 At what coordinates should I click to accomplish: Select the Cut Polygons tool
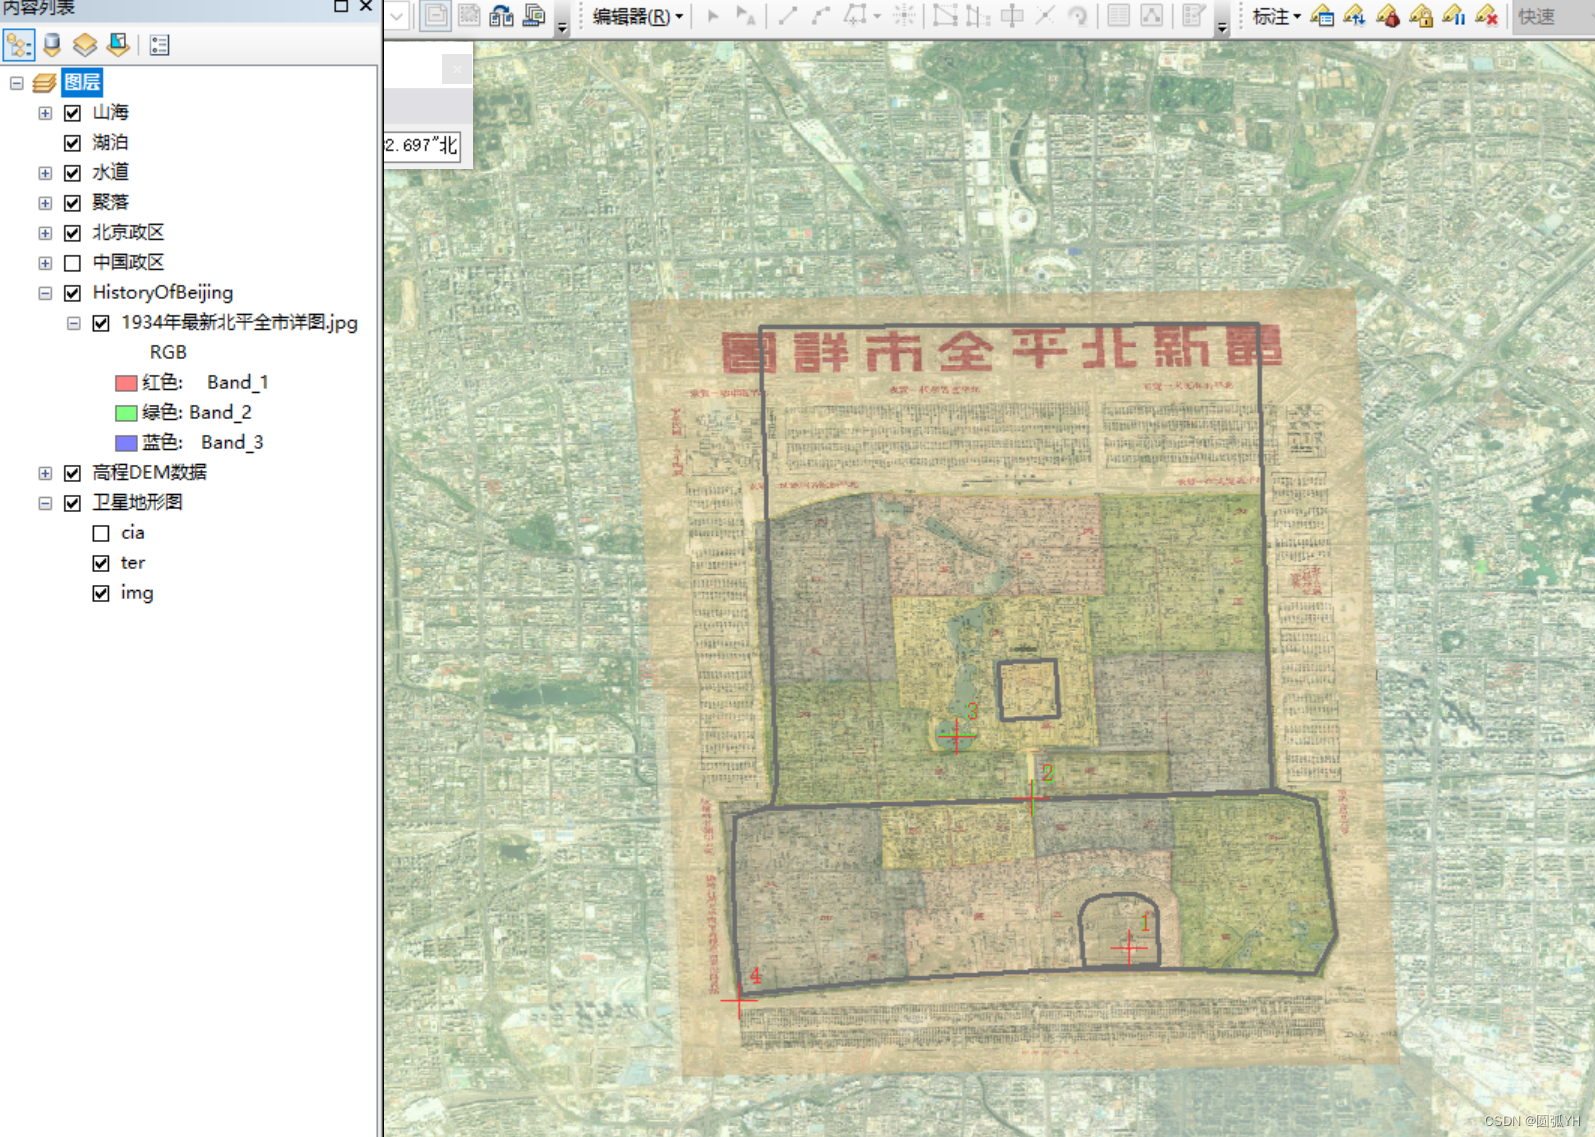(1012, 16)
